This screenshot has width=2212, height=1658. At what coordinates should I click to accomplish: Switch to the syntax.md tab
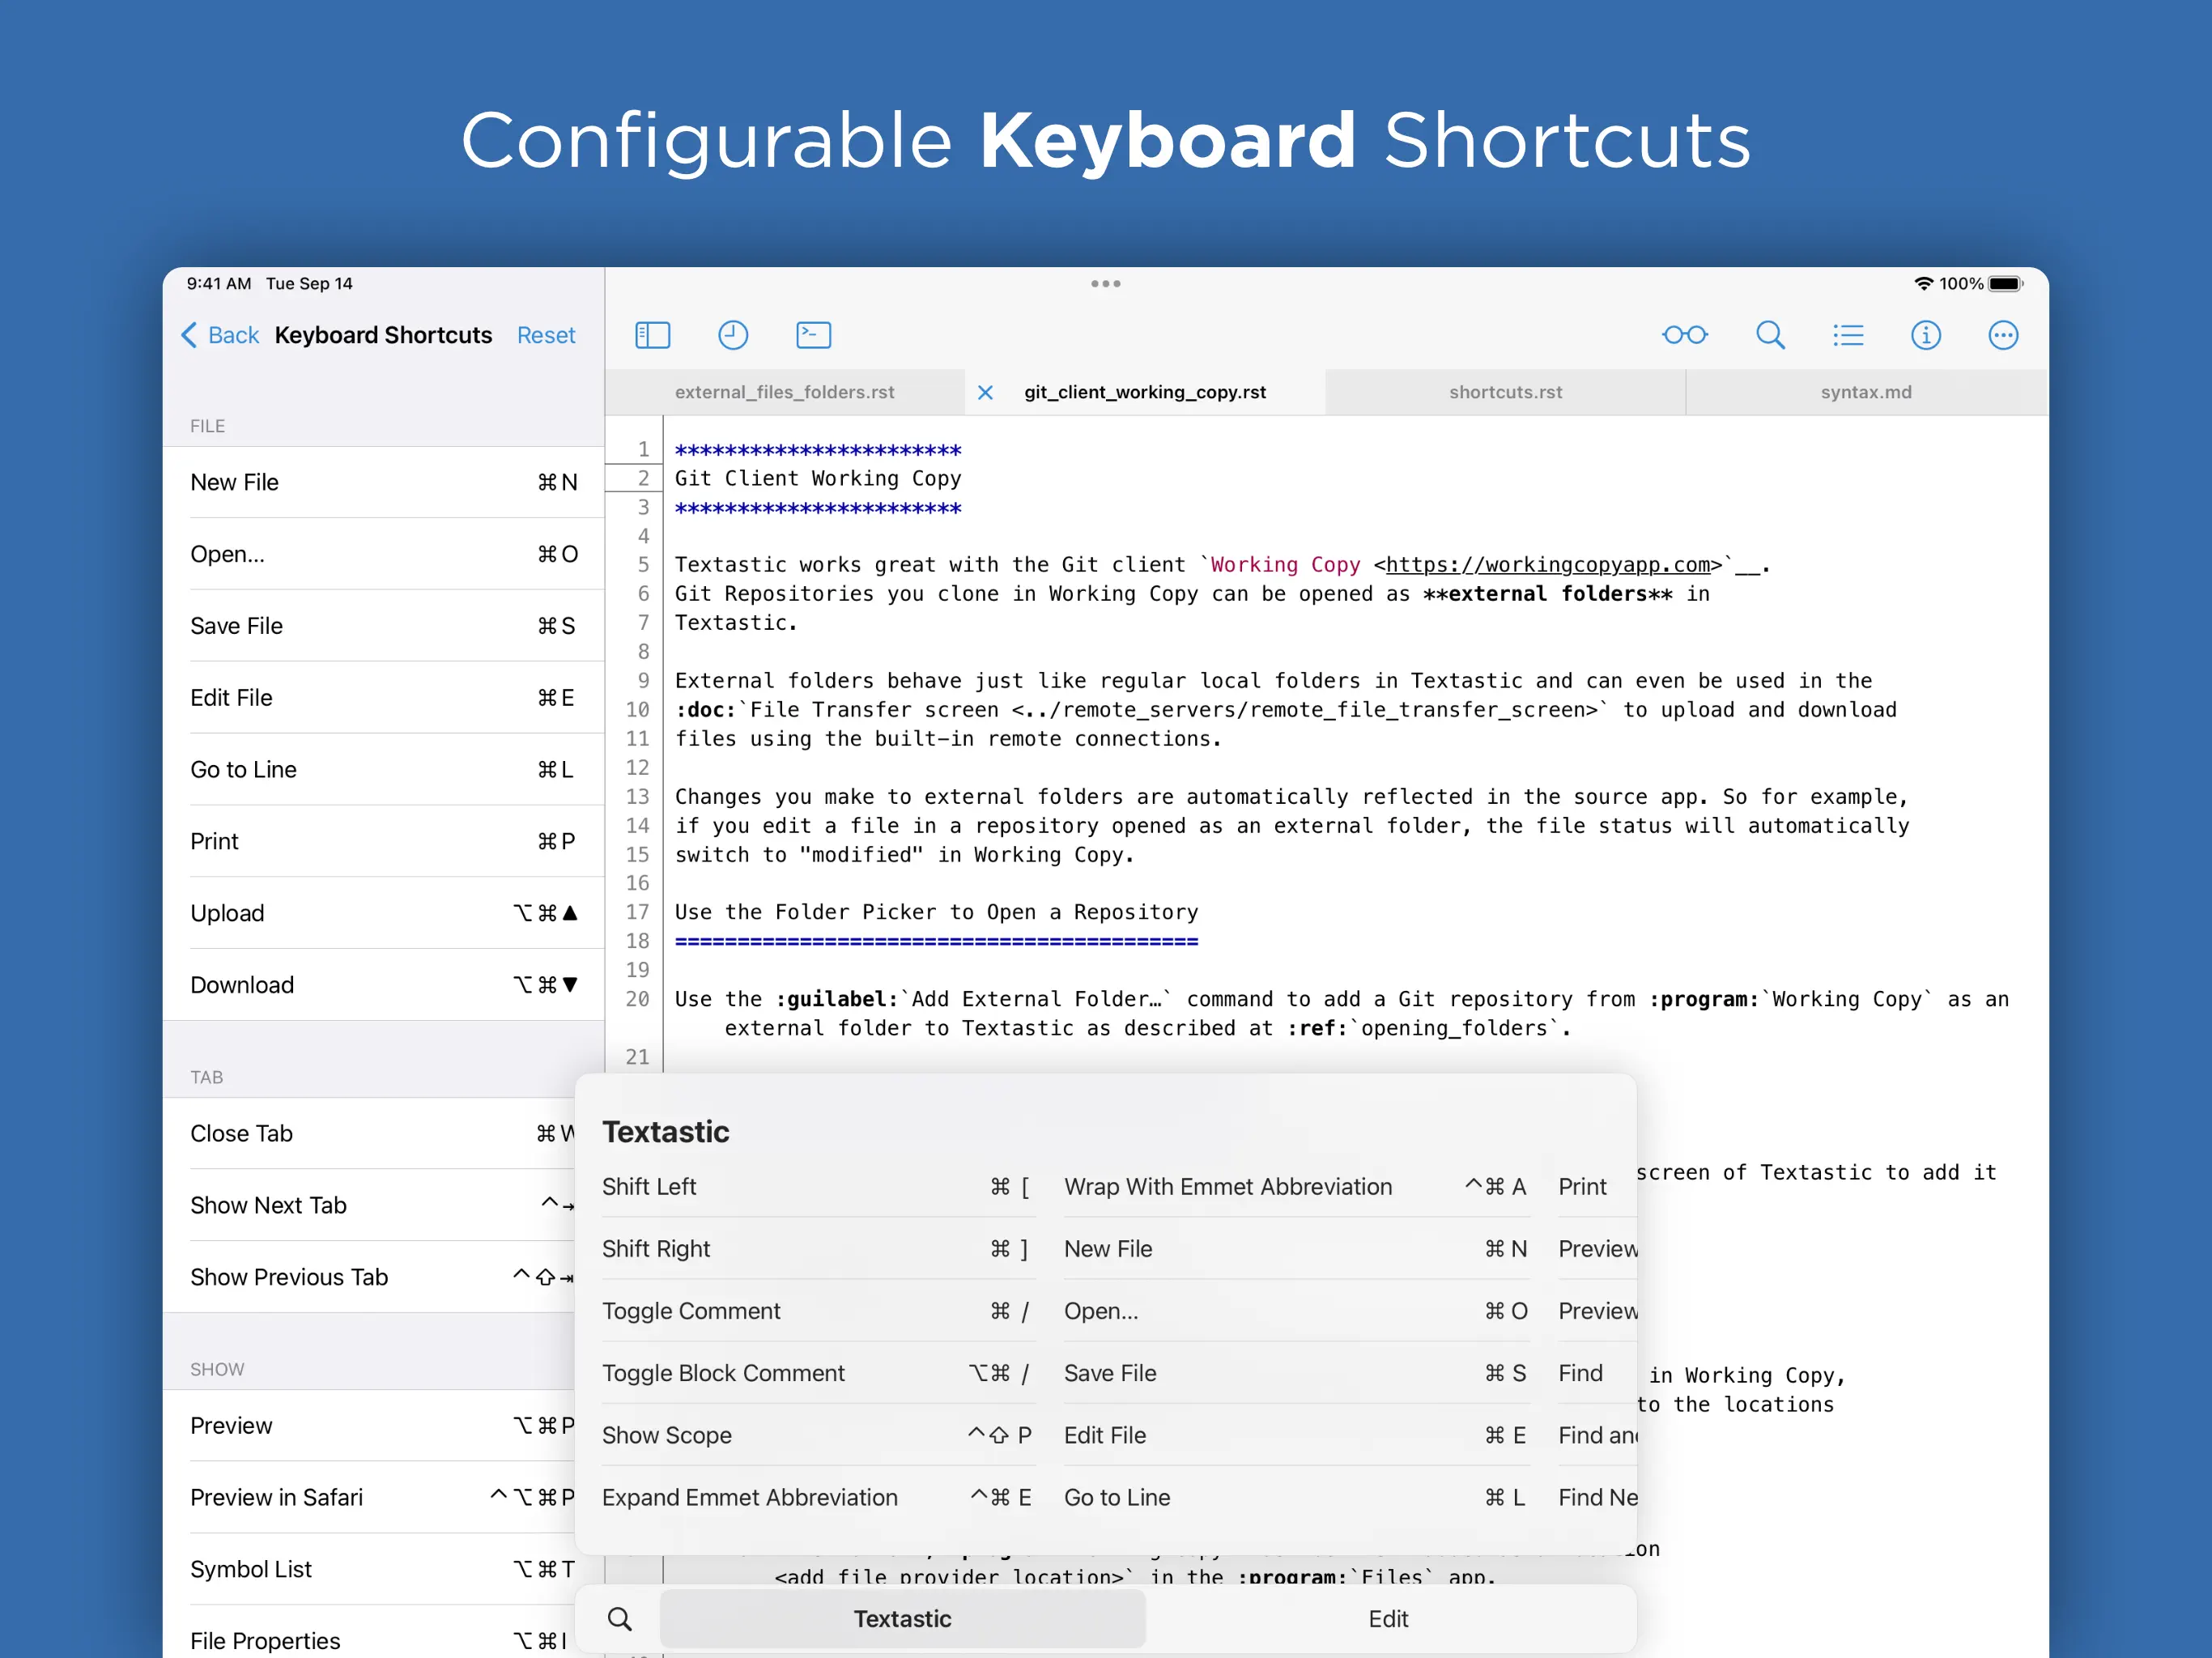click(x=1865, y=393)
